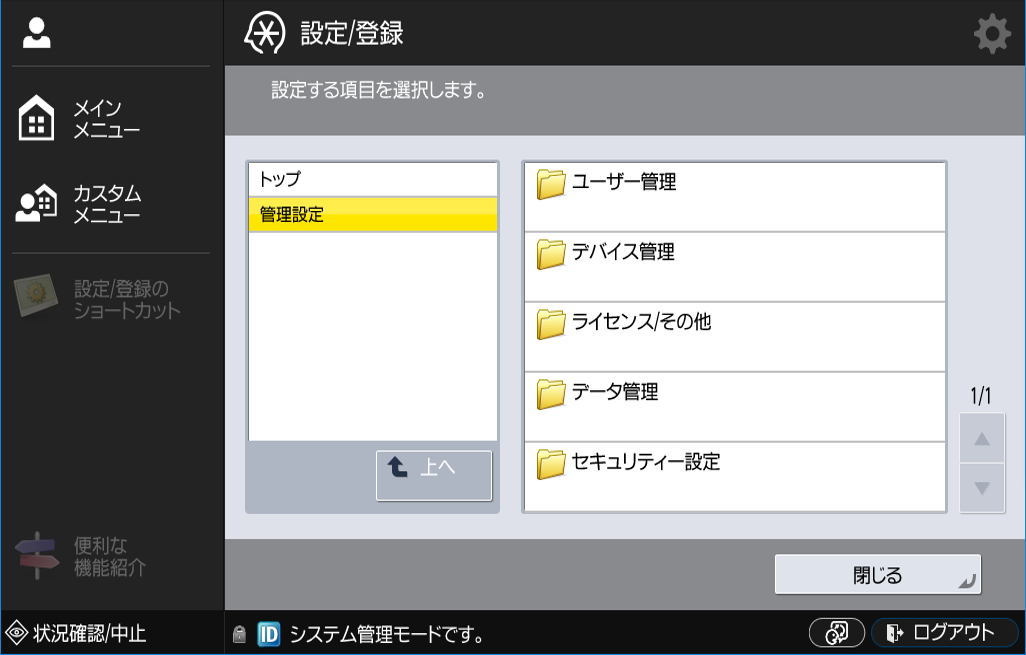Viewport: 1026px width, 655px height.
Task: Select トップ in the navigation list
Action: tap(373, 179)
